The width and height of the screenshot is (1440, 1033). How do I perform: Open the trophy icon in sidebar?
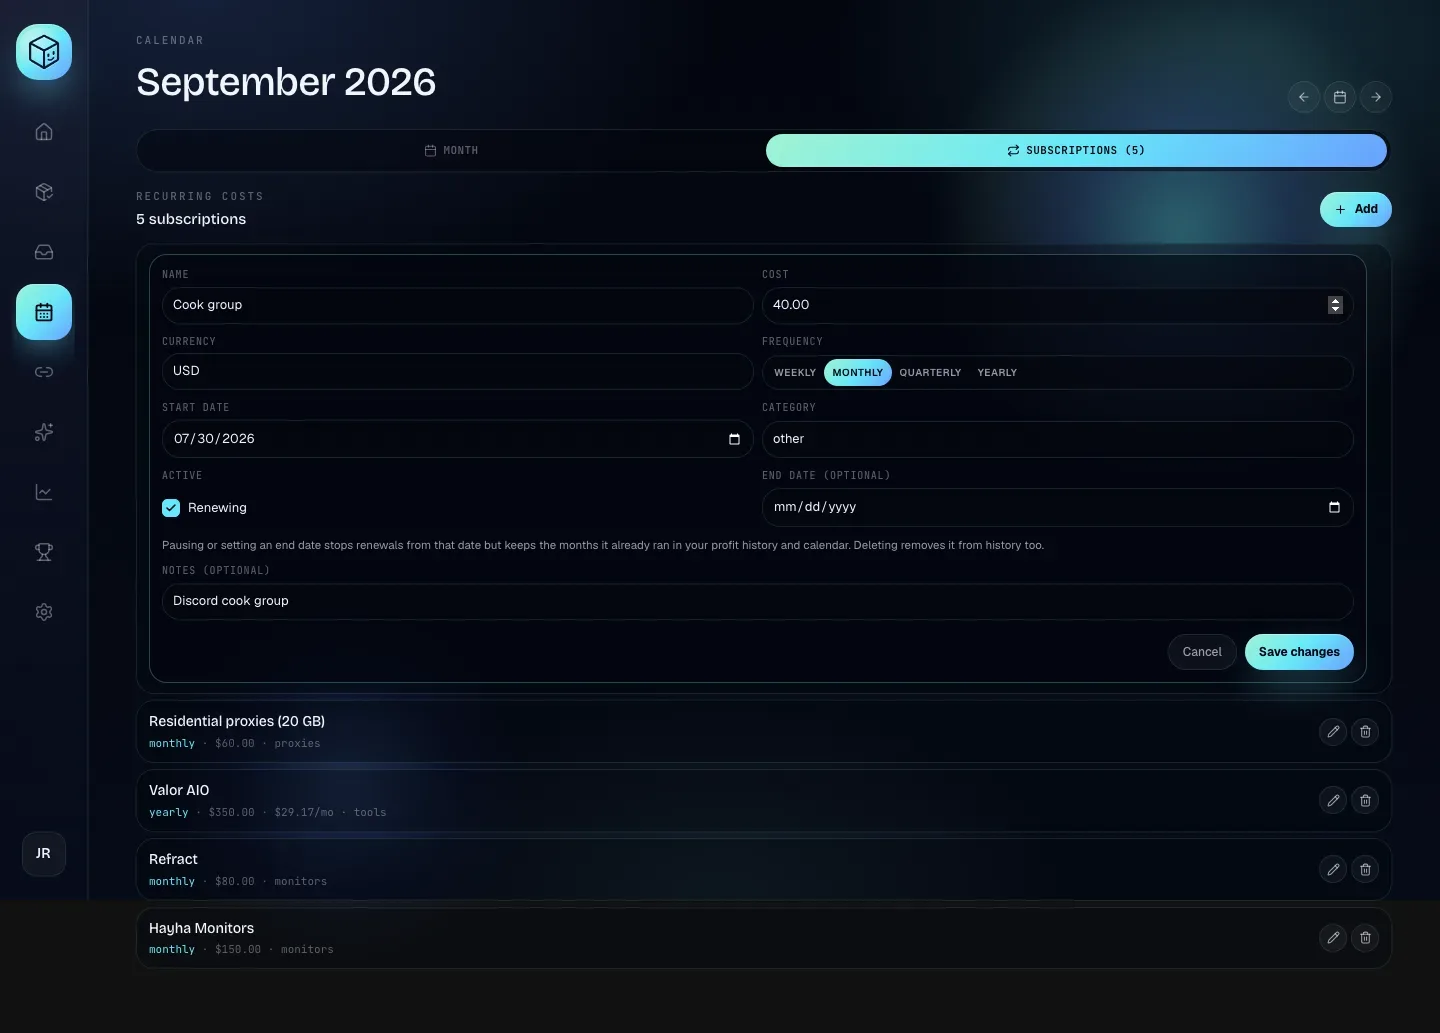44,552
